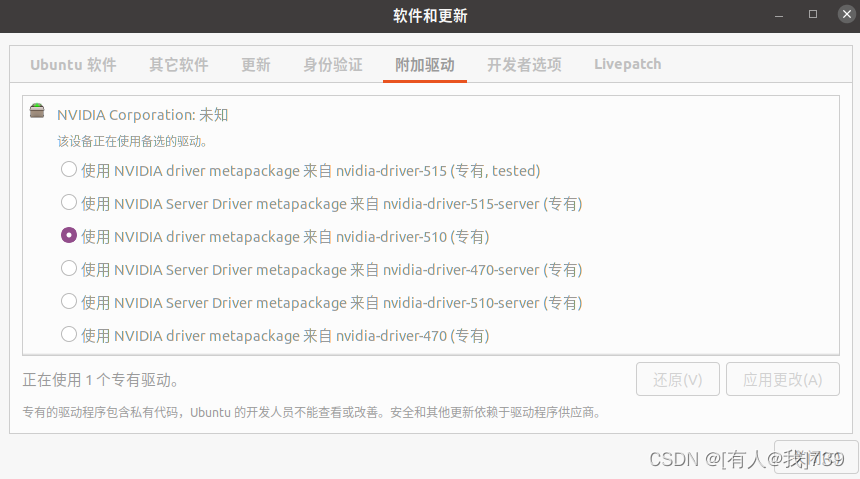This screenshot has height=479, width=860.
Task: Click text 该设备正在使用备选的驱动。
Action: [132, 142]
